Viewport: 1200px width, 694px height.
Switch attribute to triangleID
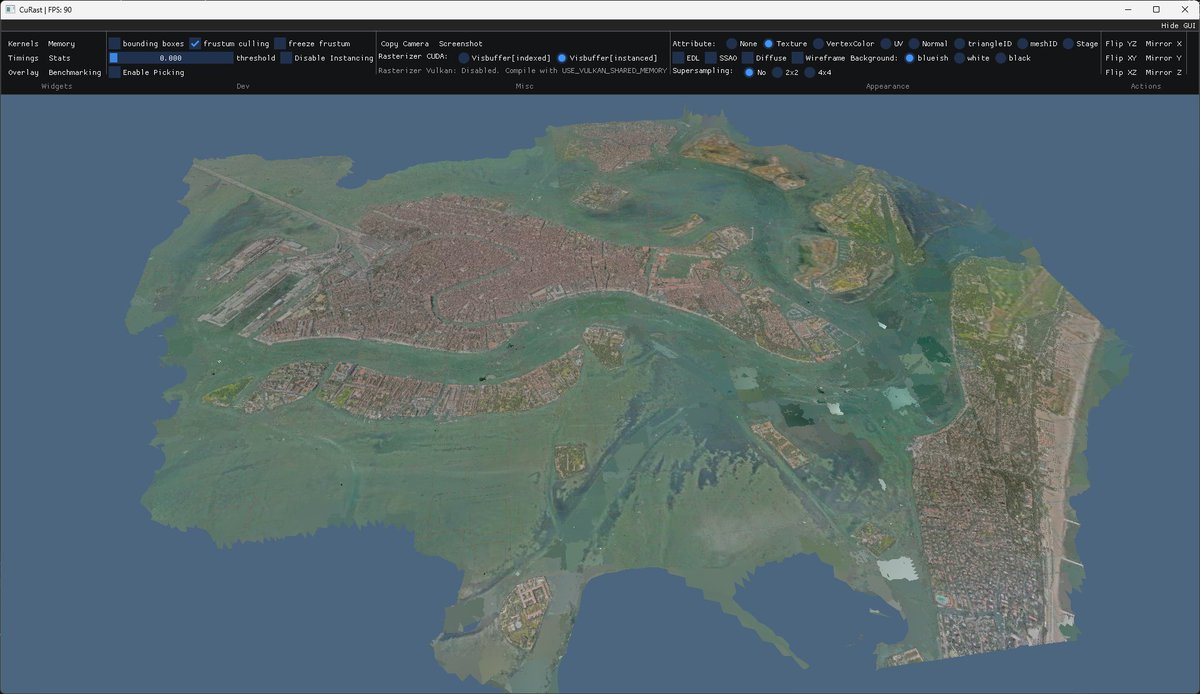[x=961, y=43]
